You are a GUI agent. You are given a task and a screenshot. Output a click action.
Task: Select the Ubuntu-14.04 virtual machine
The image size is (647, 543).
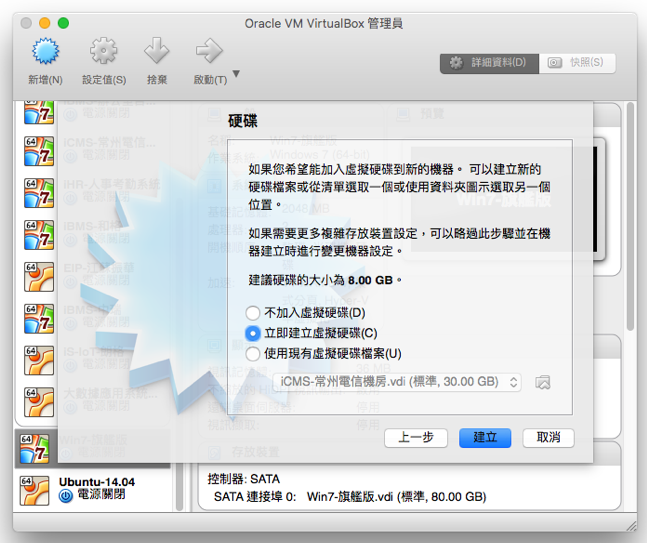coord(93,490)
